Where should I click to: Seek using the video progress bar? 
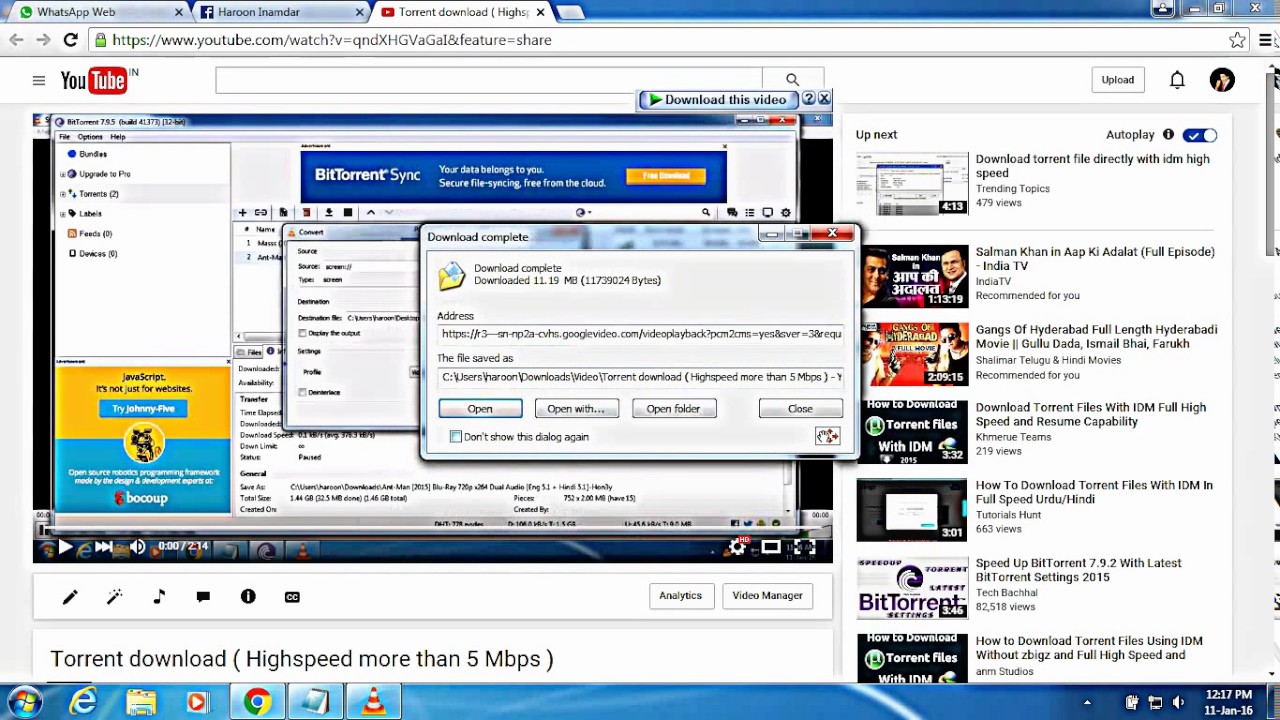433,529
